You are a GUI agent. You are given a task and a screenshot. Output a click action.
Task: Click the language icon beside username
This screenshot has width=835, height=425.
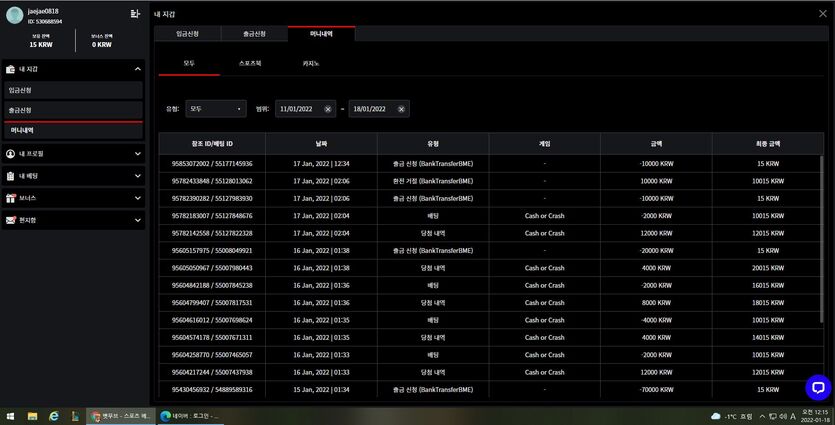click(x=135, y=14)
